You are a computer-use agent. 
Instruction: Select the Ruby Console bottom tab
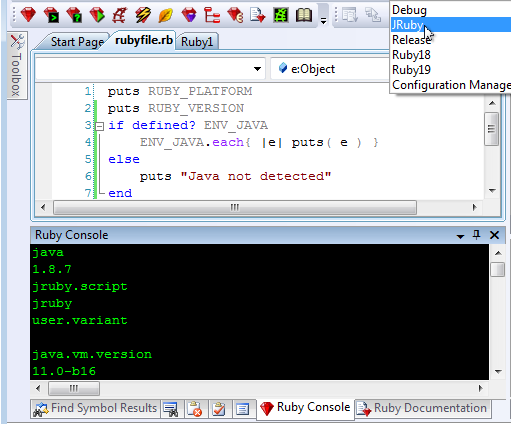(x=305, y=408)
